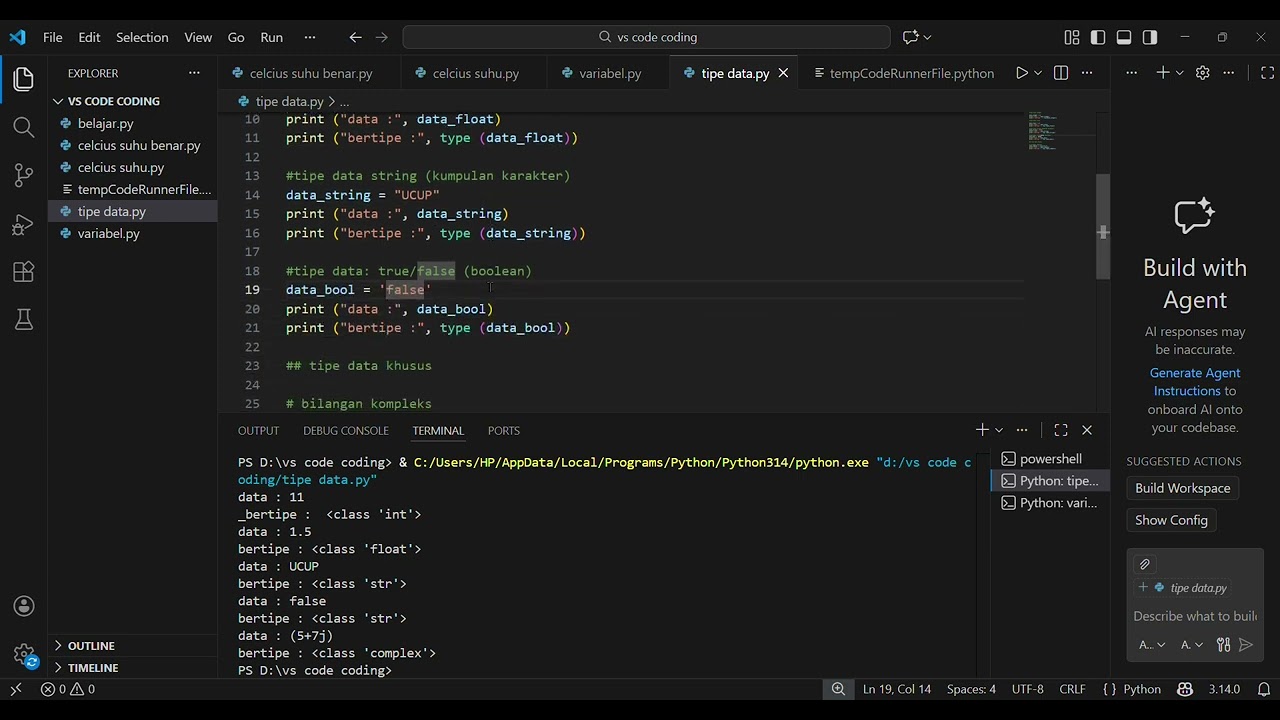Open the Copilot status bar icon
Viewport: 1280px width, 720px height.
(1185, 689)
